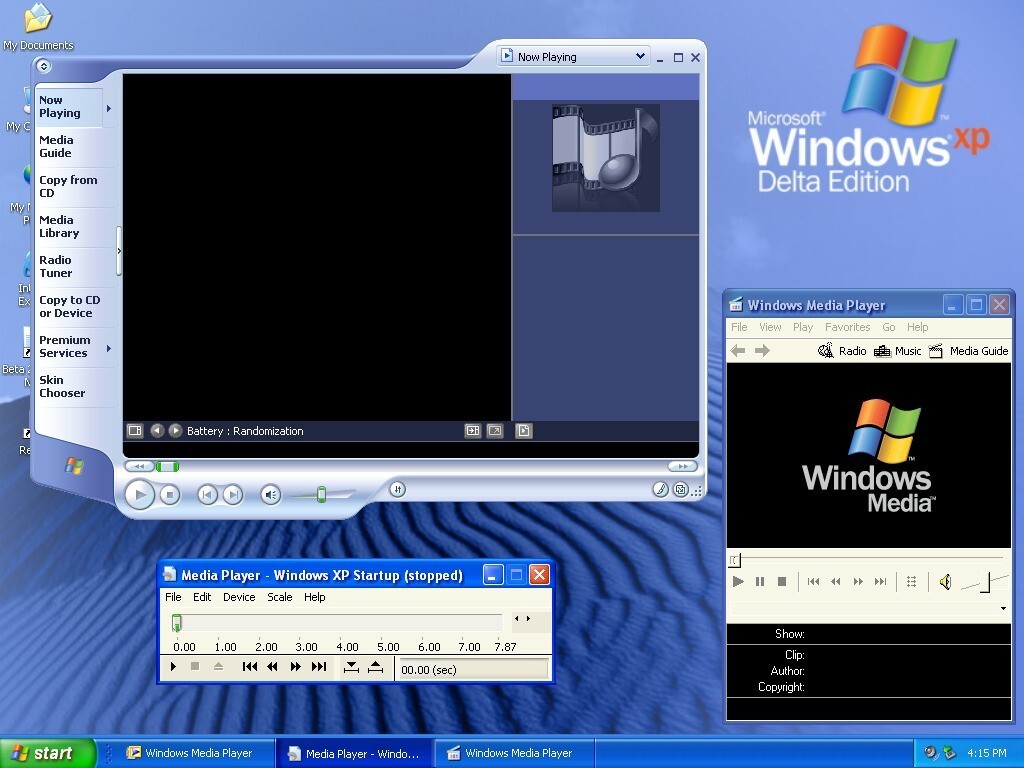
Task: Enable the selection end mark in startup player
Action: click(x=374, y=666)
